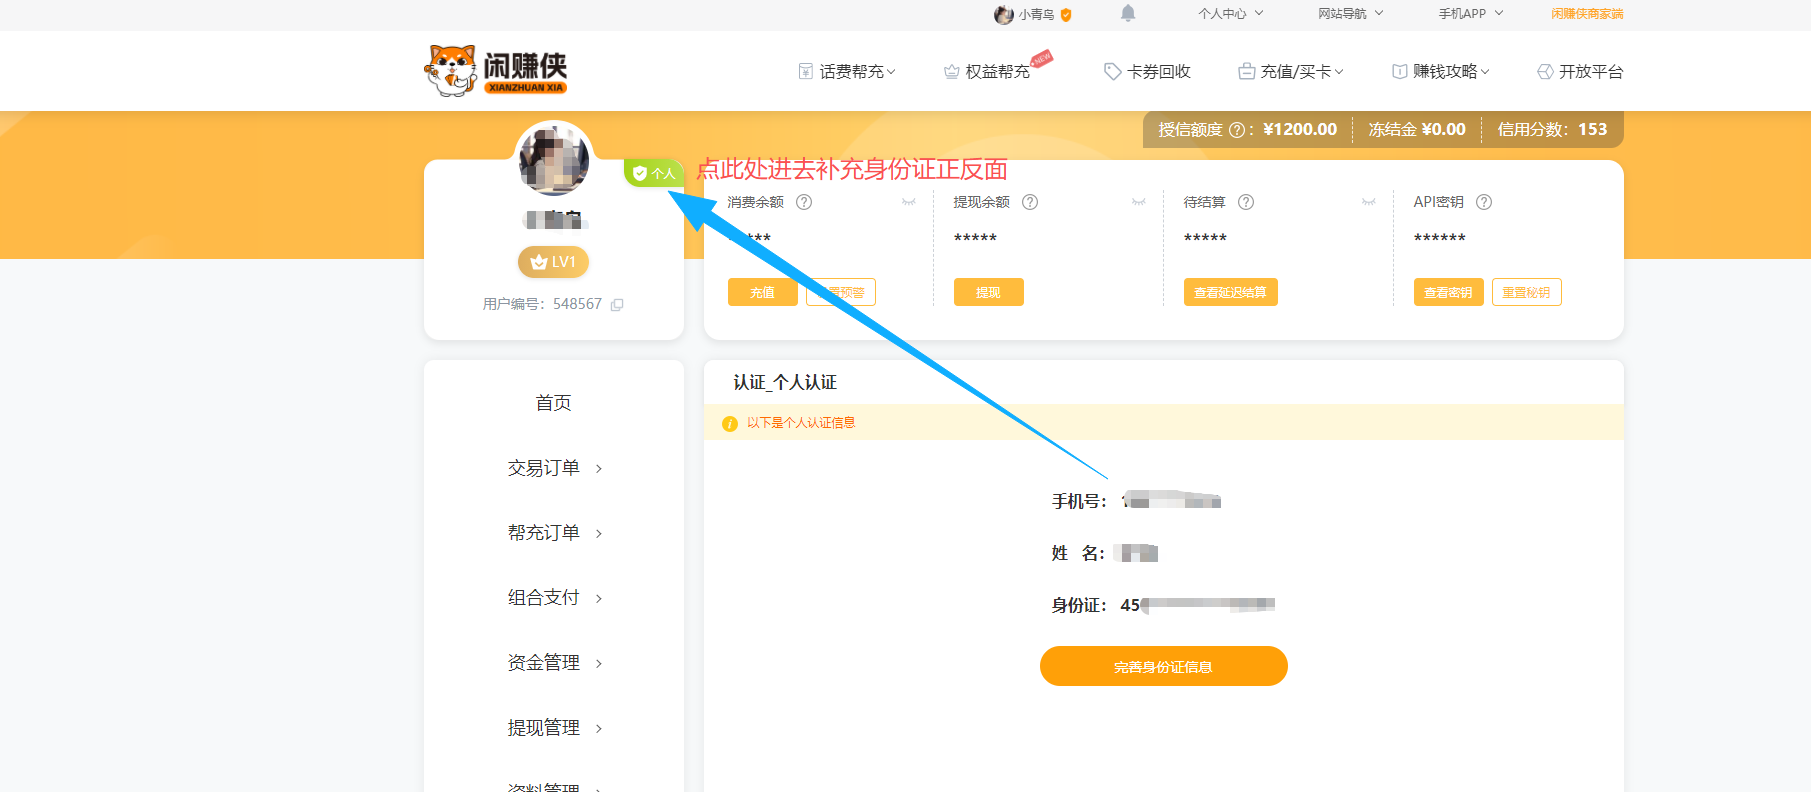Viewport: 1811px width, 792px height.
Task: Click the copy icon beside user number 548567
Action: pos(617,305)
